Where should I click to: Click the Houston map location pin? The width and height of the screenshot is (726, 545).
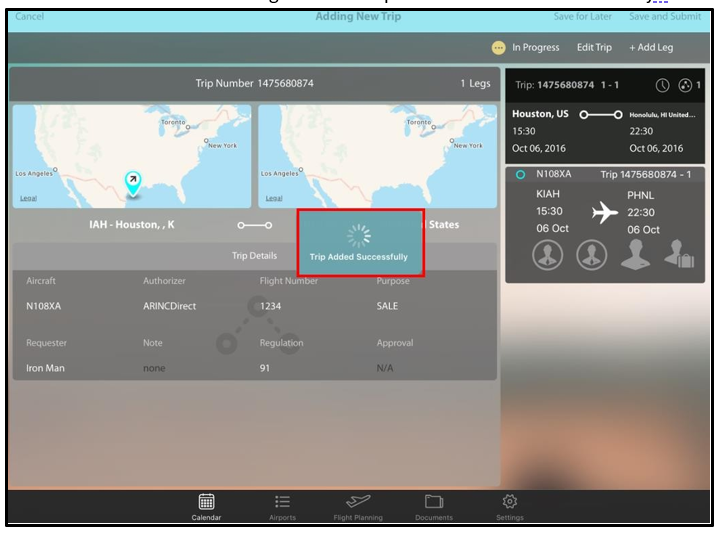click(132, 180)
